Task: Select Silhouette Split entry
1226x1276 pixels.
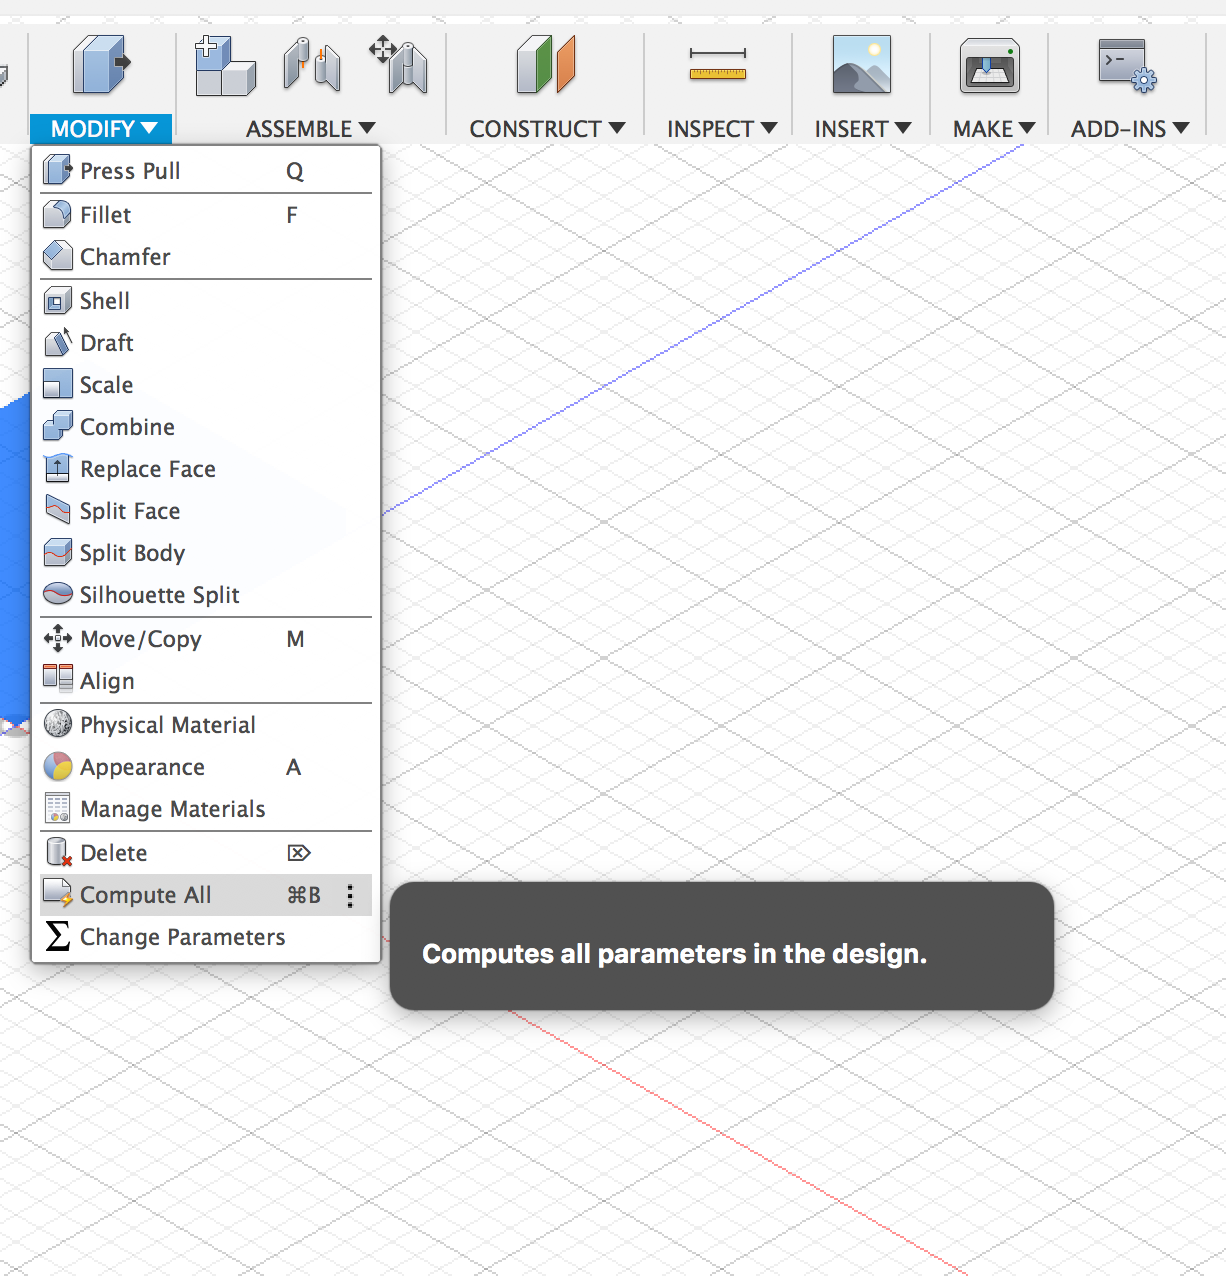Action: (206, 595)
